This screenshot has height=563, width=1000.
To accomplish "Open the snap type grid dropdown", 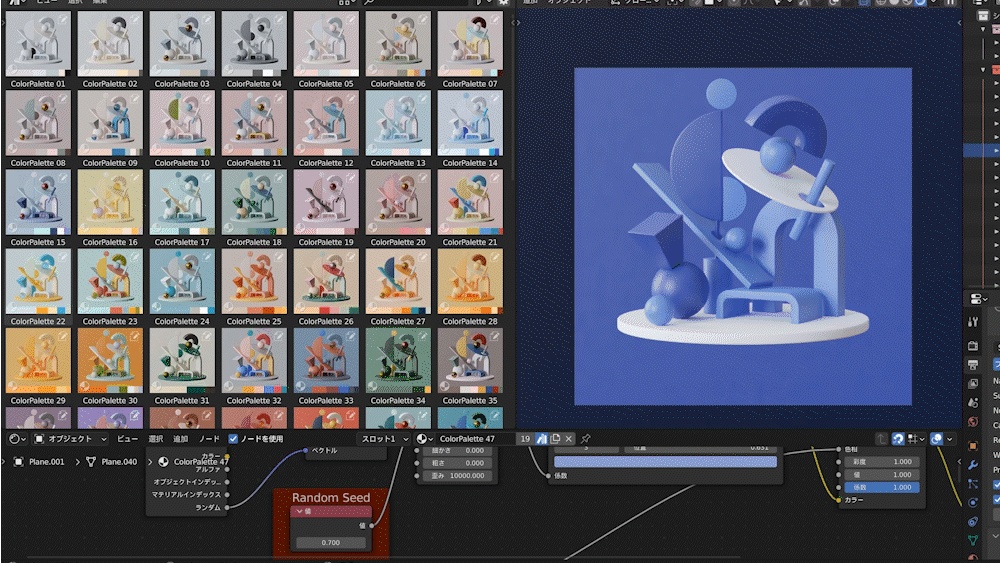I will pyautogui.click(x=916, y=439).
